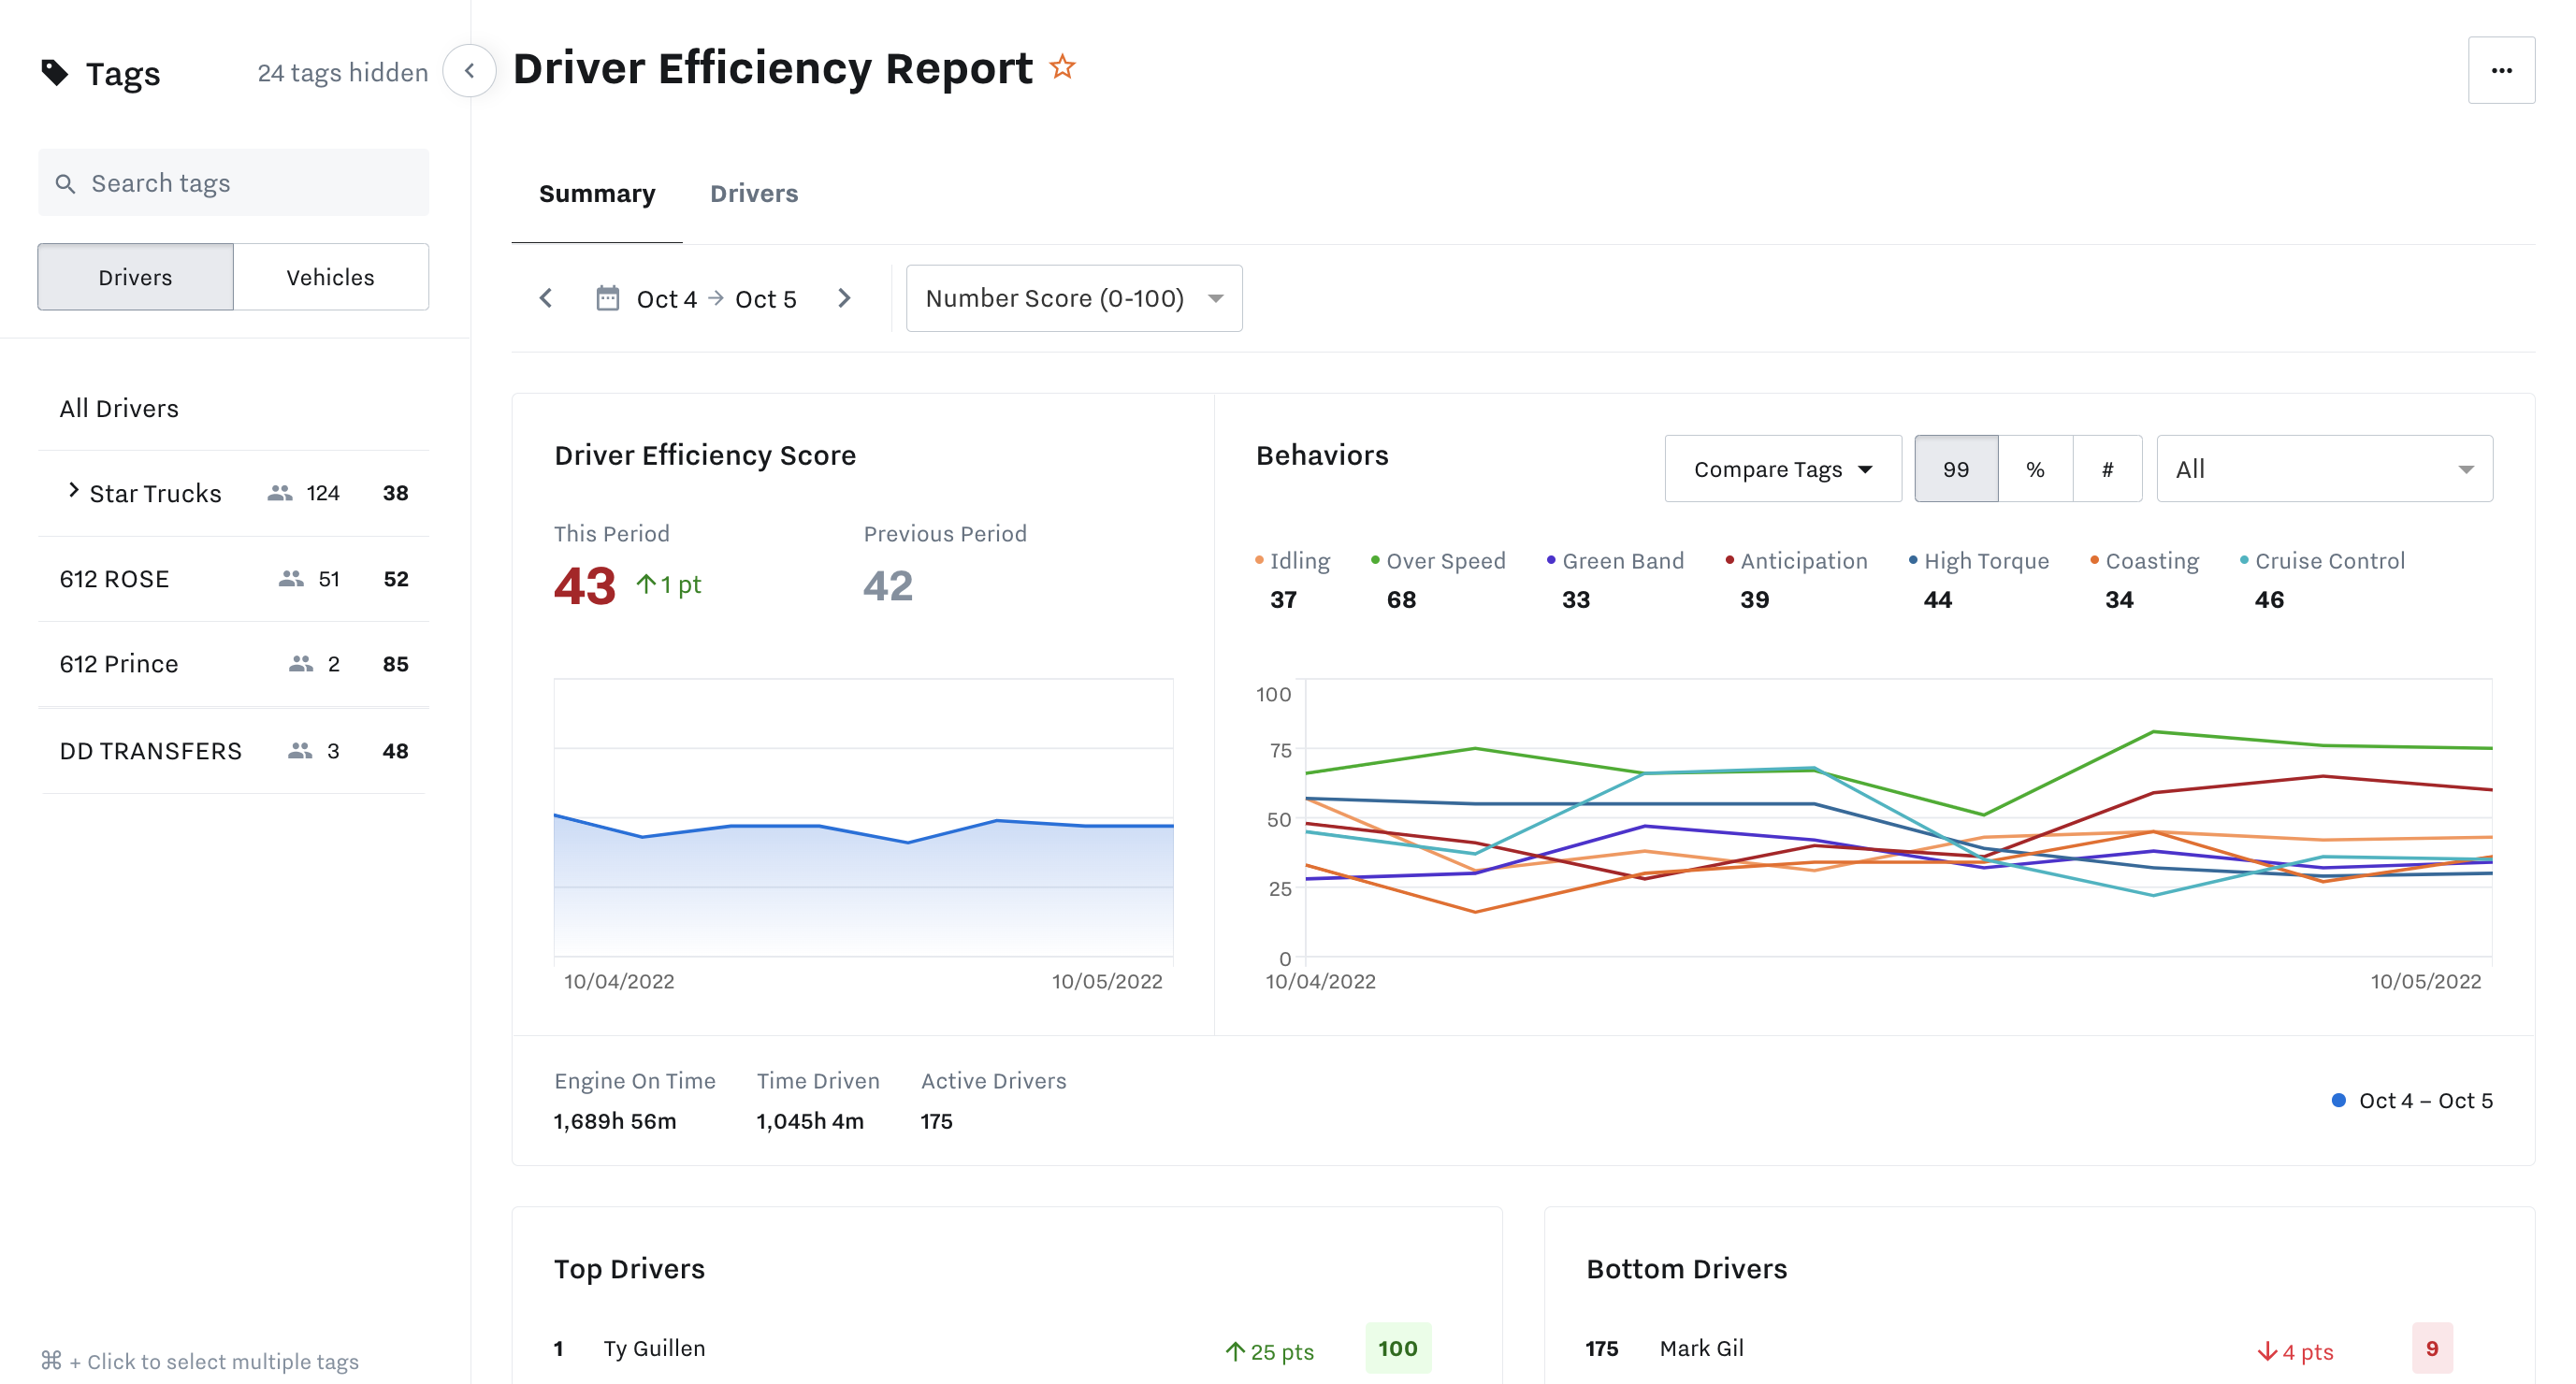Click the Tags label icon
This screenshot has width=2576, height=1384.
pyautogui.click(x=54, y=72)
